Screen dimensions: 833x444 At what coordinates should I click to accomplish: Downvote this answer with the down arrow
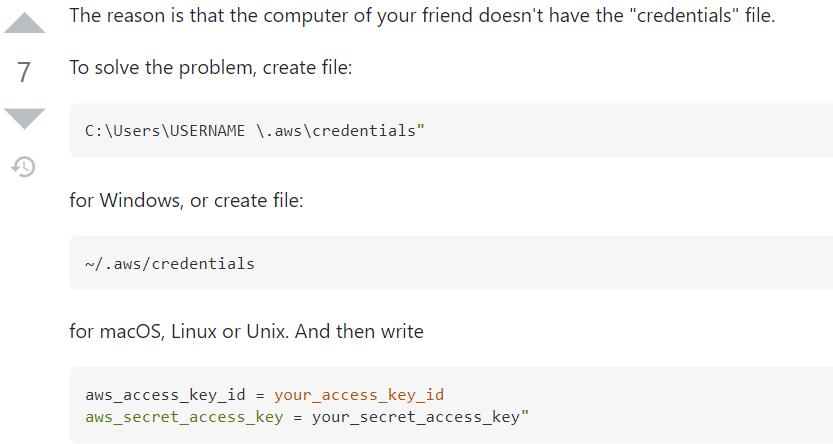coord(24,117)
